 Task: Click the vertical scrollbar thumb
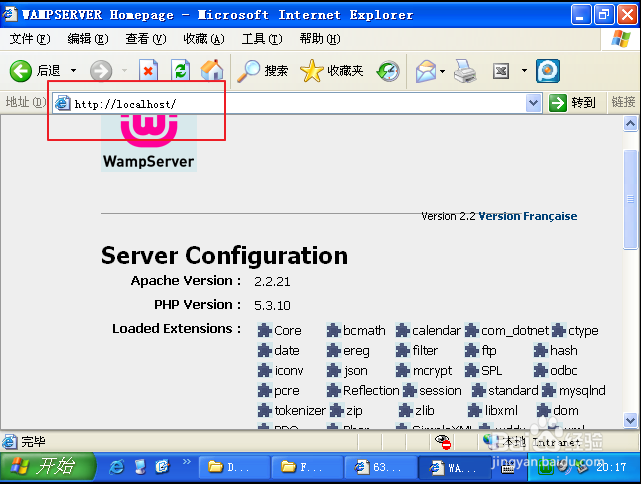tap(630, 199)
